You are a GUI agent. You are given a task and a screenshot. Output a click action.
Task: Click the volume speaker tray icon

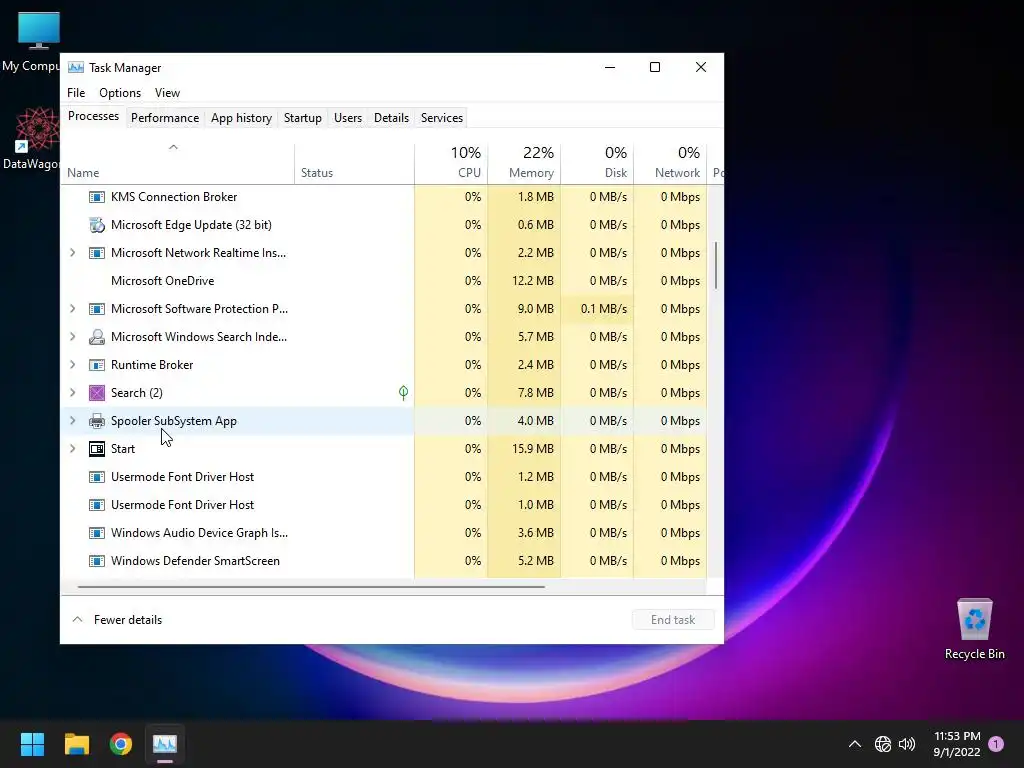907,744
